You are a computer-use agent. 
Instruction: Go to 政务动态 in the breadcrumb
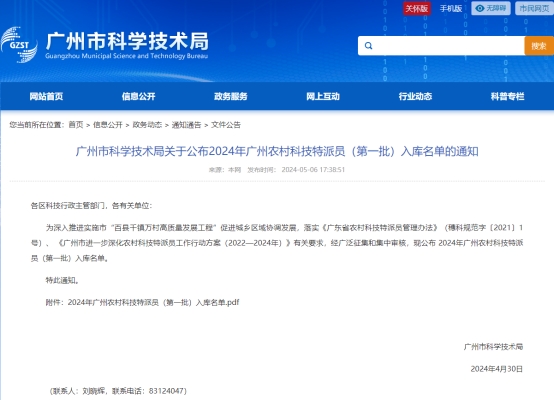point(147,125)
